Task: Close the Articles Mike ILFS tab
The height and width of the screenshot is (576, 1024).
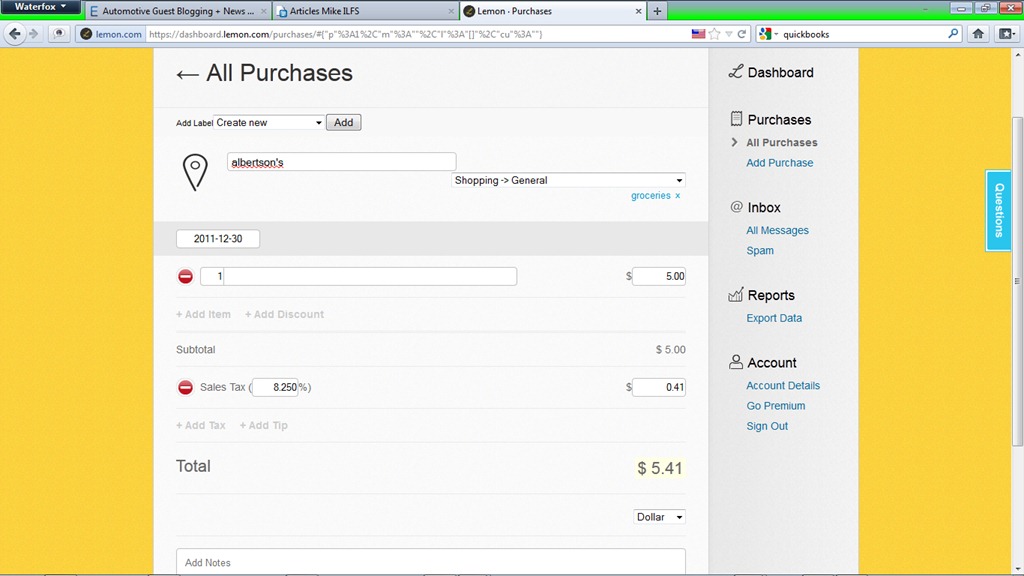Action: point(451,11)
